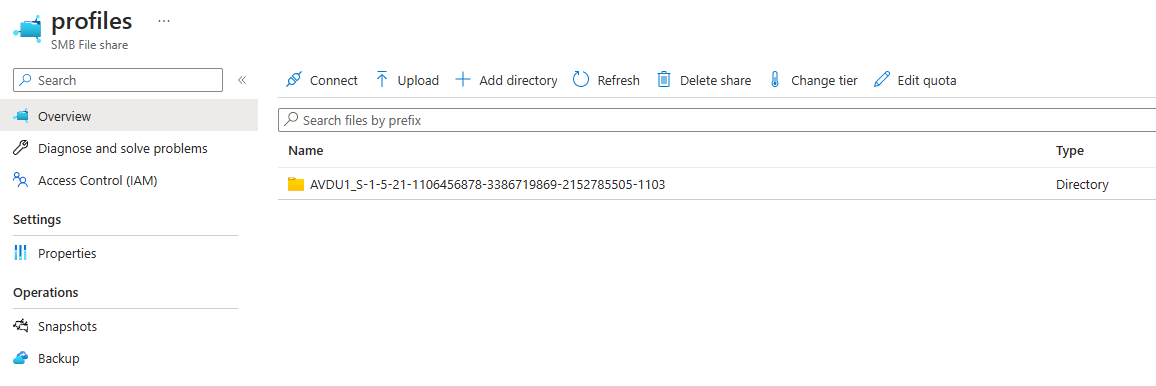1156x386 pixels.
Task: Sort by the Name column header
Action: click(x=305, y=151)
